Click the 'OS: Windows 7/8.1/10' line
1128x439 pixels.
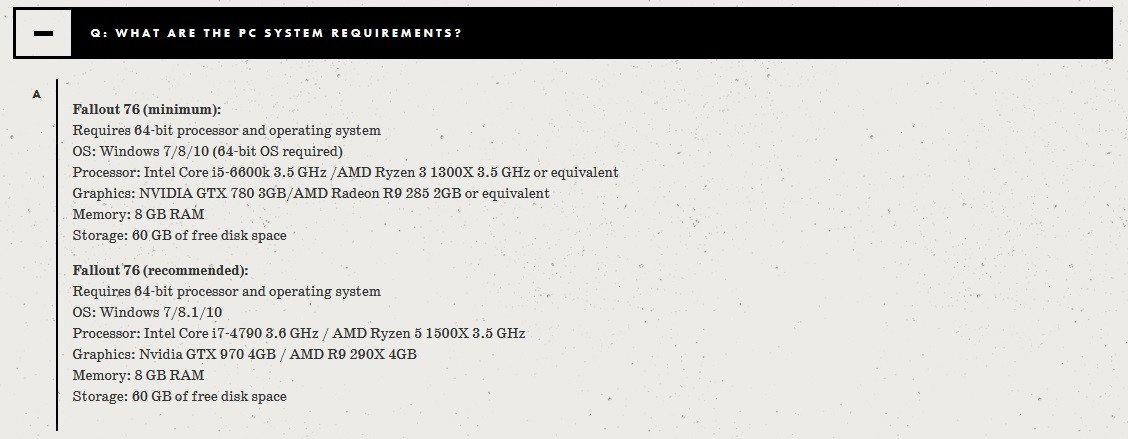[147, 312]
